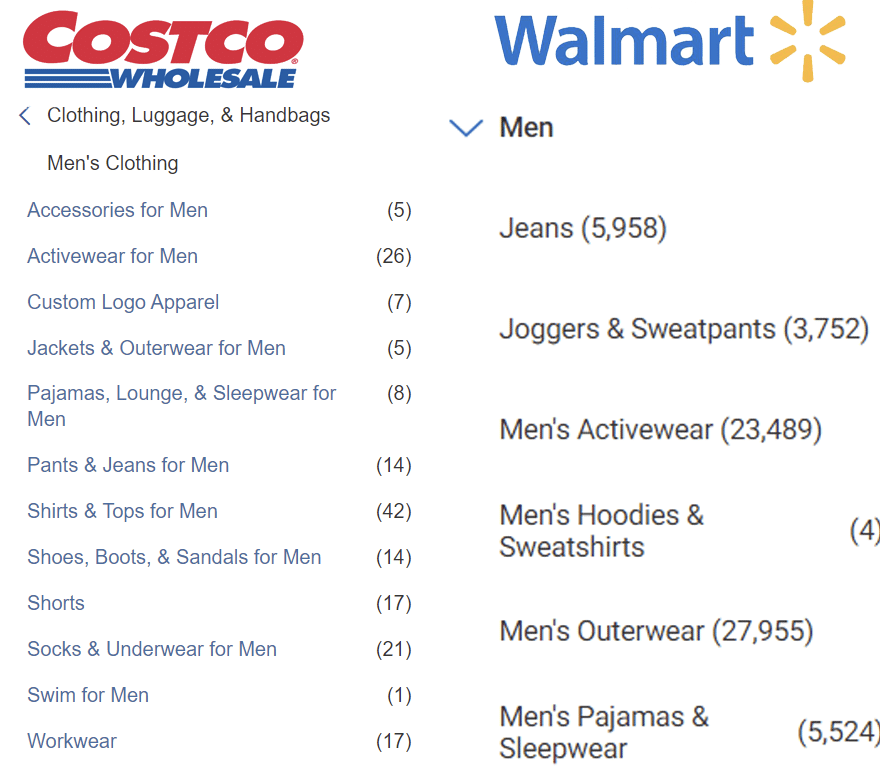Go back using Clothing, Luggage chevron
Image resolution: width=880 pixels, height=766 pixels.
point(25,116)
